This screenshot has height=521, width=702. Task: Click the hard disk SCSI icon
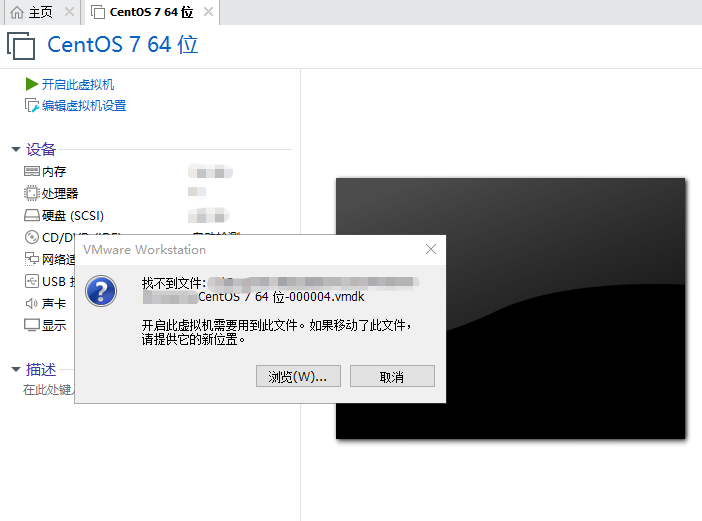(32, 216)
